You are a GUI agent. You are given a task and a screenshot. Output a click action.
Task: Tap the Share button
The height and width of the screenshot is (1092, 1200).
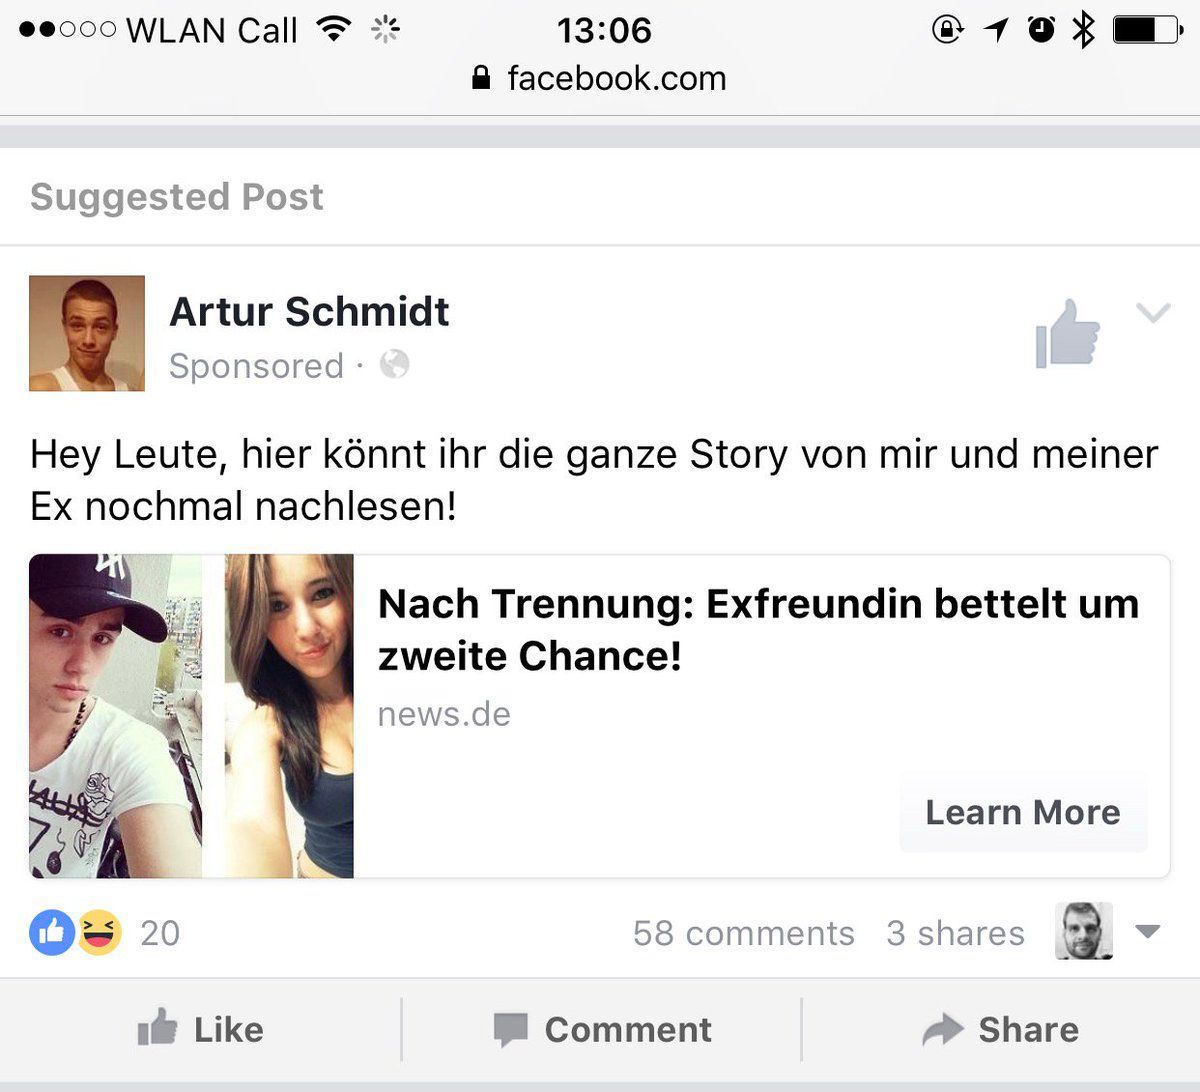[x=1000, y=1029]
